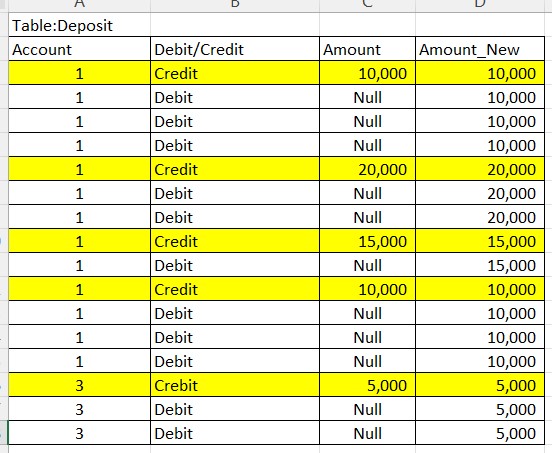Click Account 3 cell in yellow row
The width and height of the screenshot is (552, 453).
click(80, 385)
